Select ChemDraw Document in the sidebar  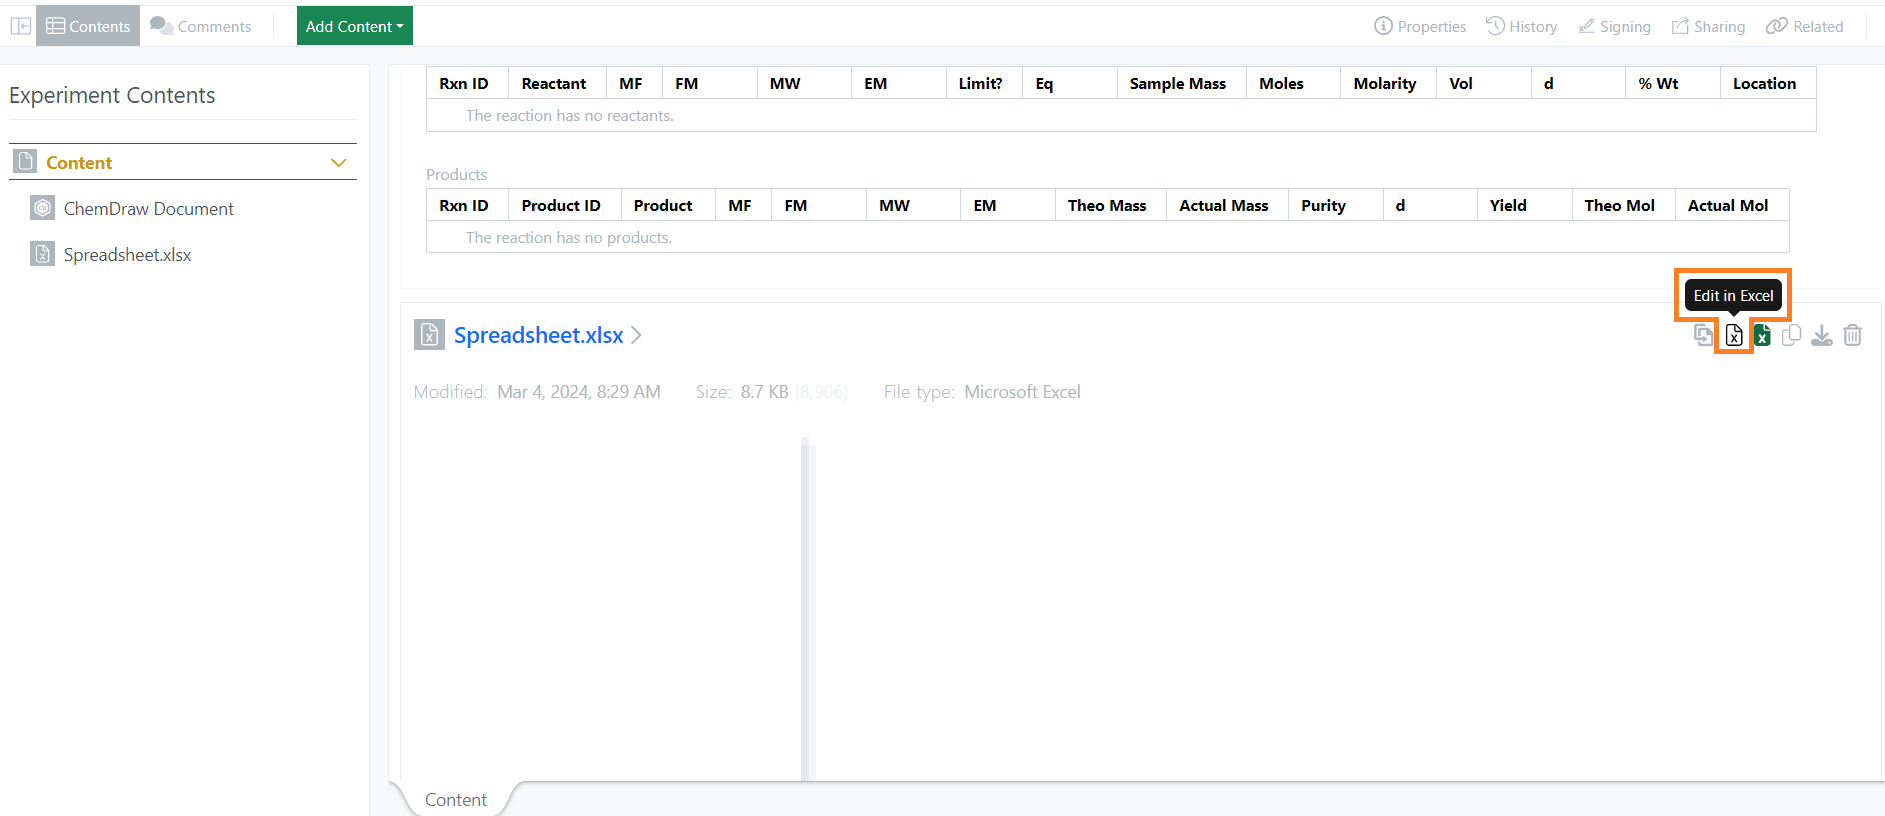coord(148,209)
